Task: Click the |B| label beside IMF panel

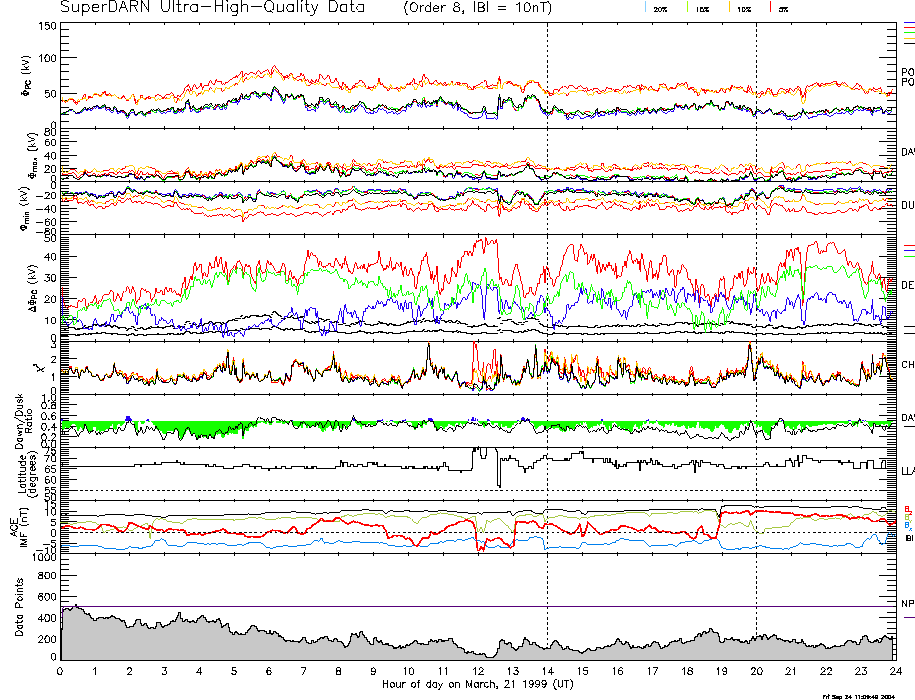Action: click(x=908, y=538)
